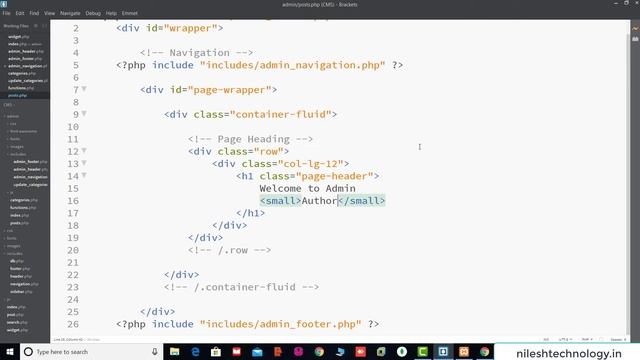Open footer.php in the file tree
The height and width of the screenshot is (360, 640).
click(20, 269)
